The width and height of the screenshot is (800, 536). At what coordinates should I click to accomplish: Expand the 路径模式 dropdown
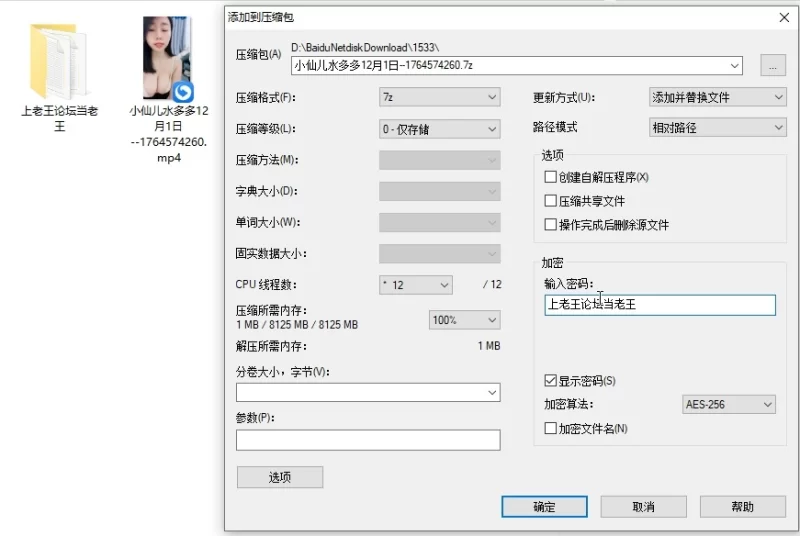[717, 128]
